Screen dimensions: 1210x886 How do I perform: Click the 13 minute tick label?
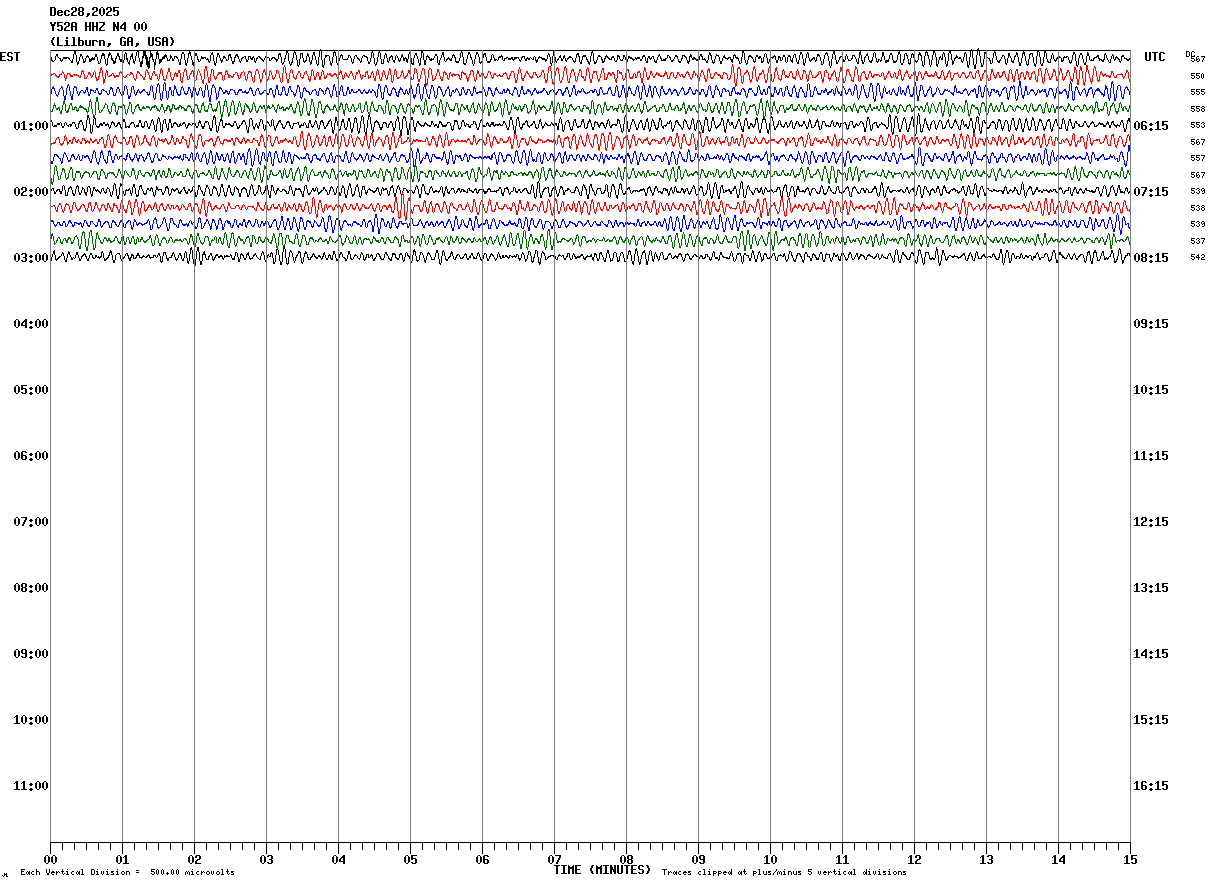(986, 860)
